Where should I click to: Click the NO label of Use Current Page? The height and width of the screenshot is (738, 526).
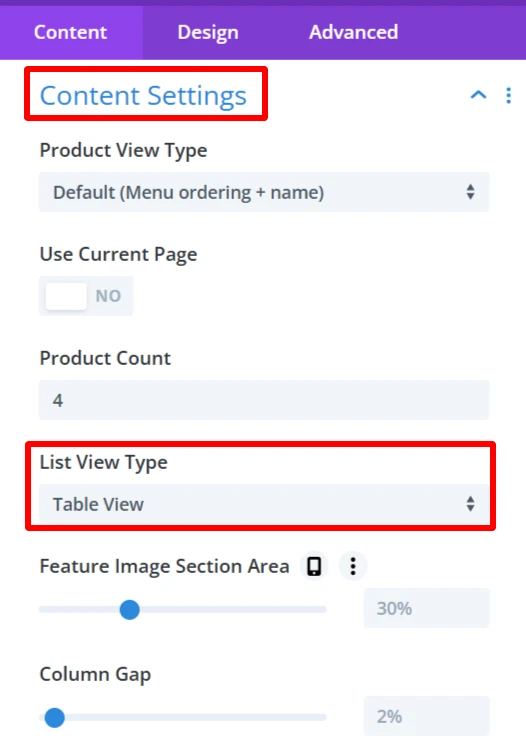(108, 296)
